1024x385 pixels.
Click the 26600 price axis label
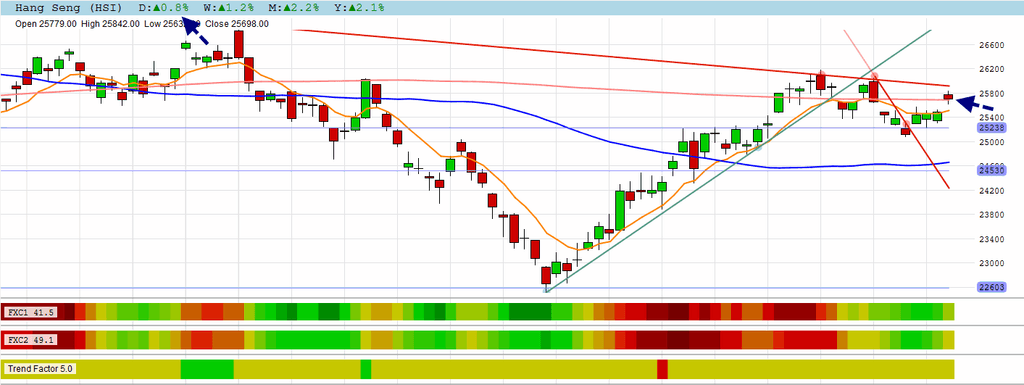[x=991, y=45]
